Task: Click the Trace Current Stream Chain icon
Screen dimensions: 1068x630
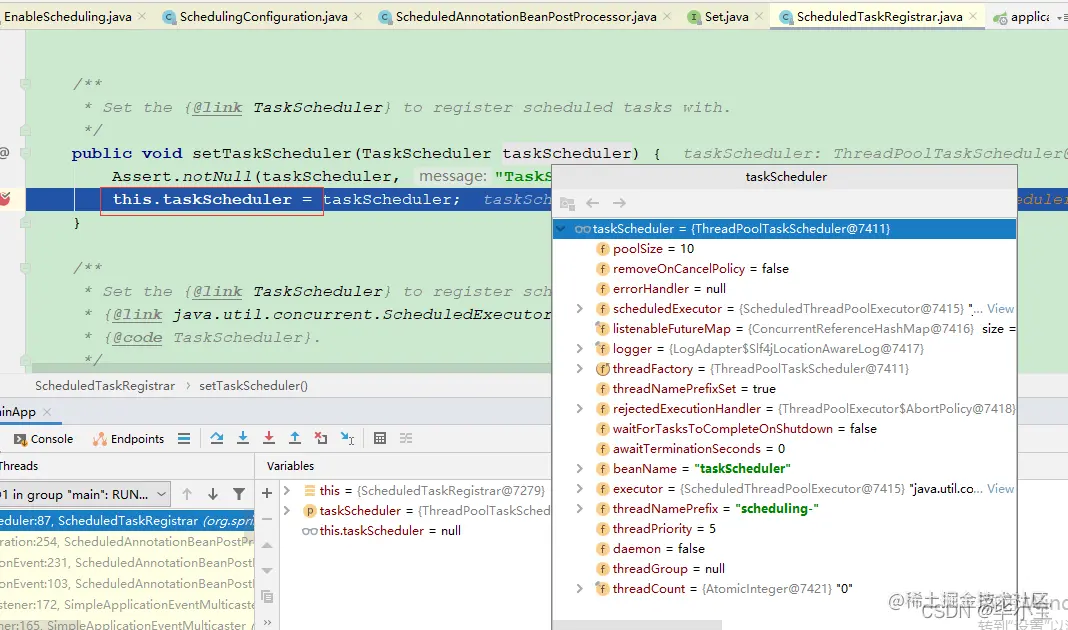Action: pos(406,438)
